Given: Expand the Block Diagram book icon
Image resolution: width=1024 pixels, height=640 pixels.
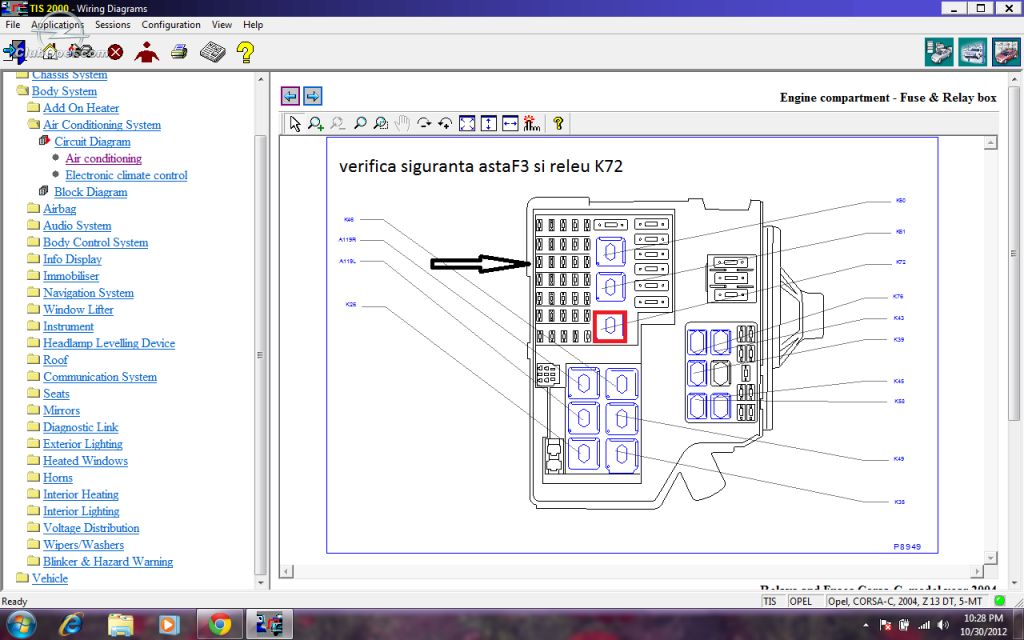Looking at the screenshot, I should [x=44, y=191].
